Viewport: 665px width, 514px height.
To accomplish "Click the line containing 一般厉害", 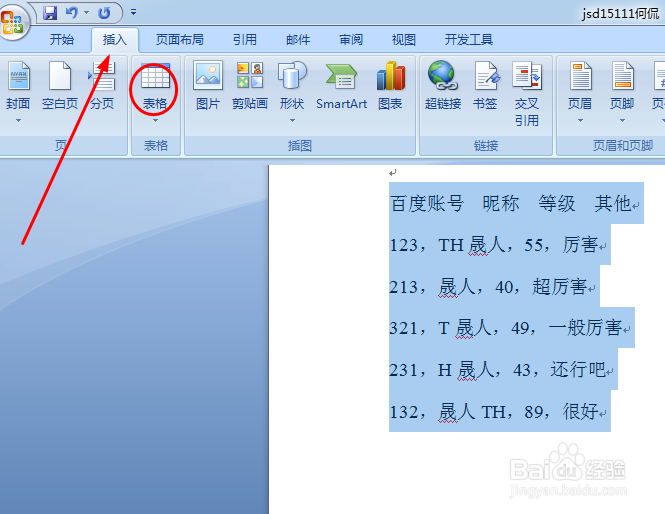I will (510, 328).
